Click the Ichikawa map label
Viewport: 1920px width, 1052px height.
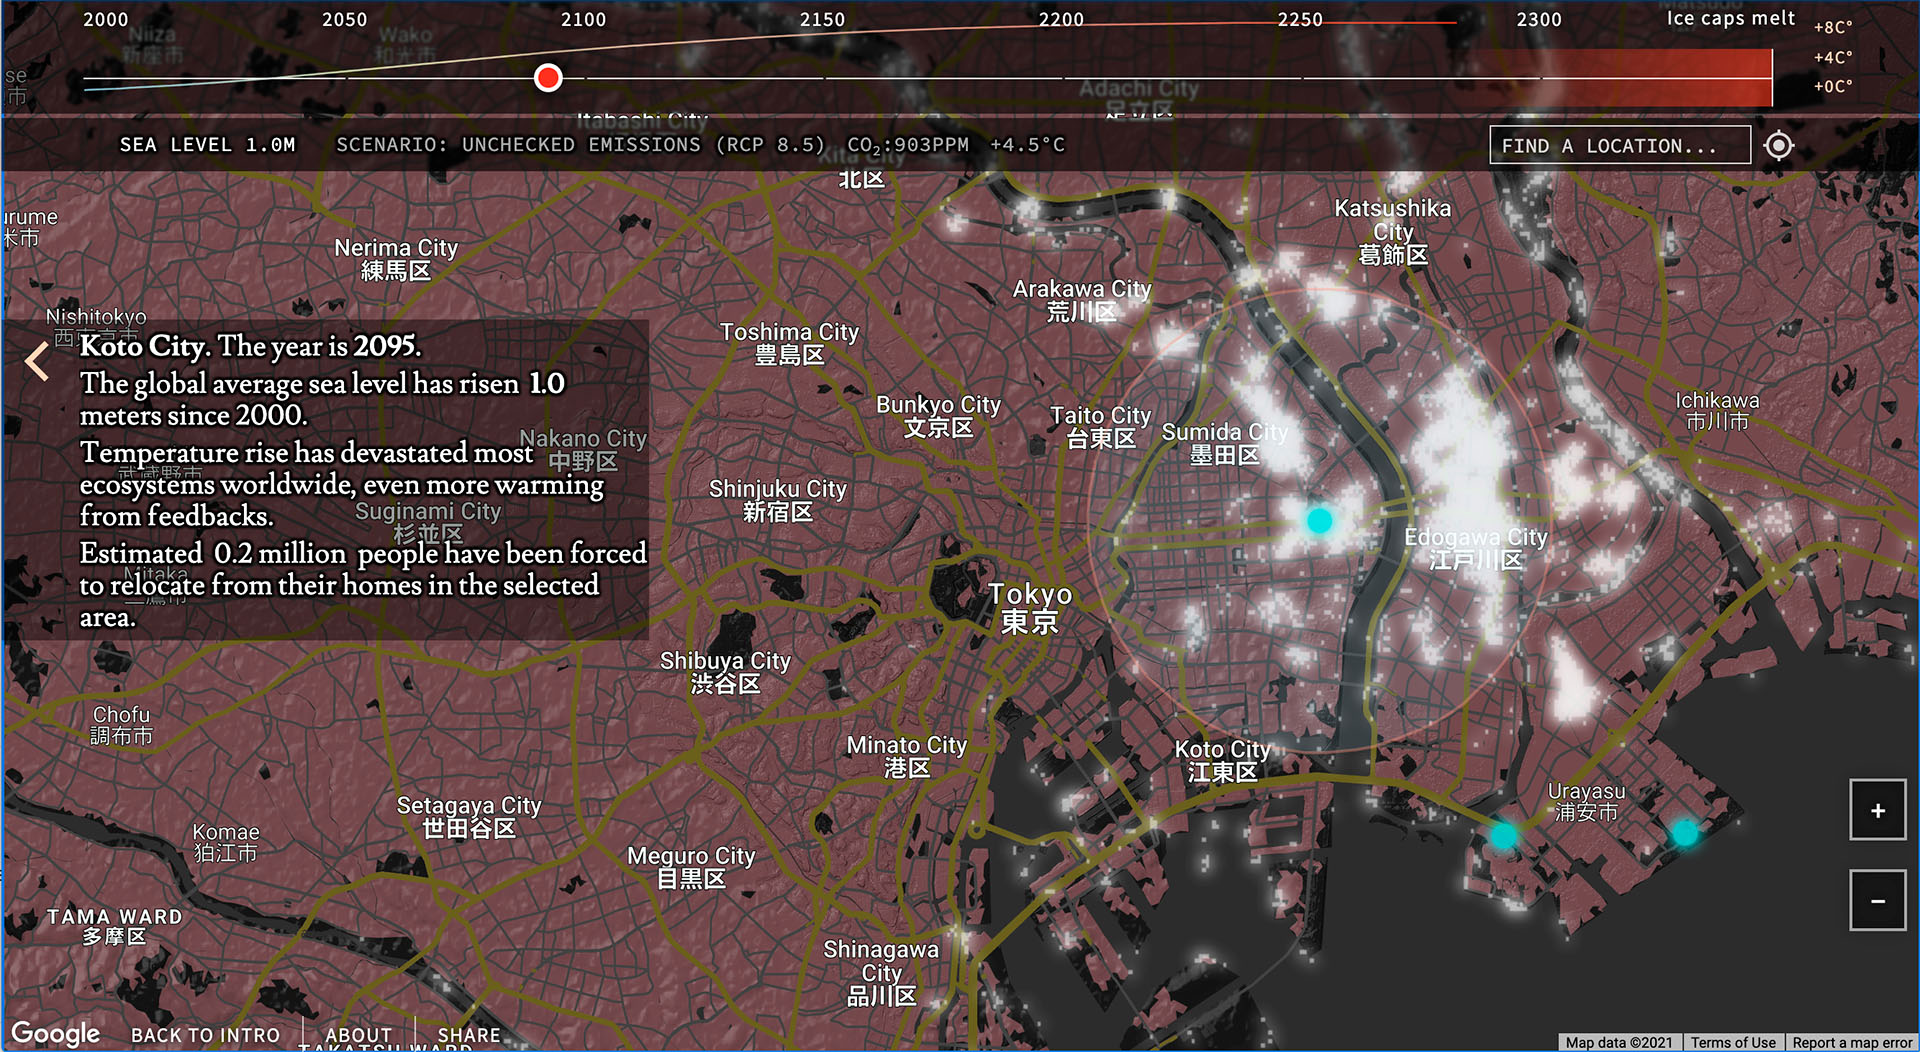[1718, 411]
